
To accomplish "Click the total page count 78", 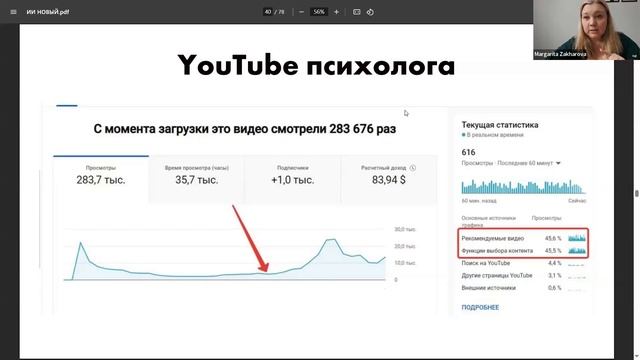I will pos(281,12).
